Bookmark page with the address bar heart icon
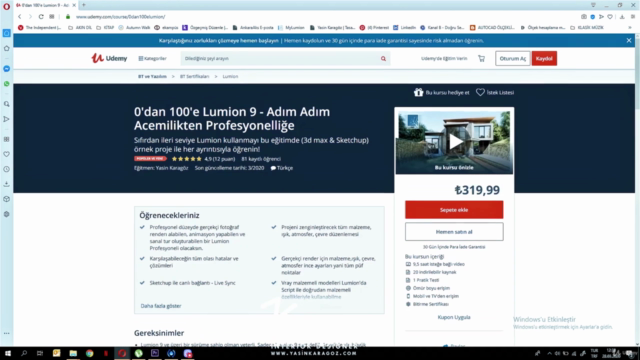This screenshot has height=360, width=640. tap(610, 17)
